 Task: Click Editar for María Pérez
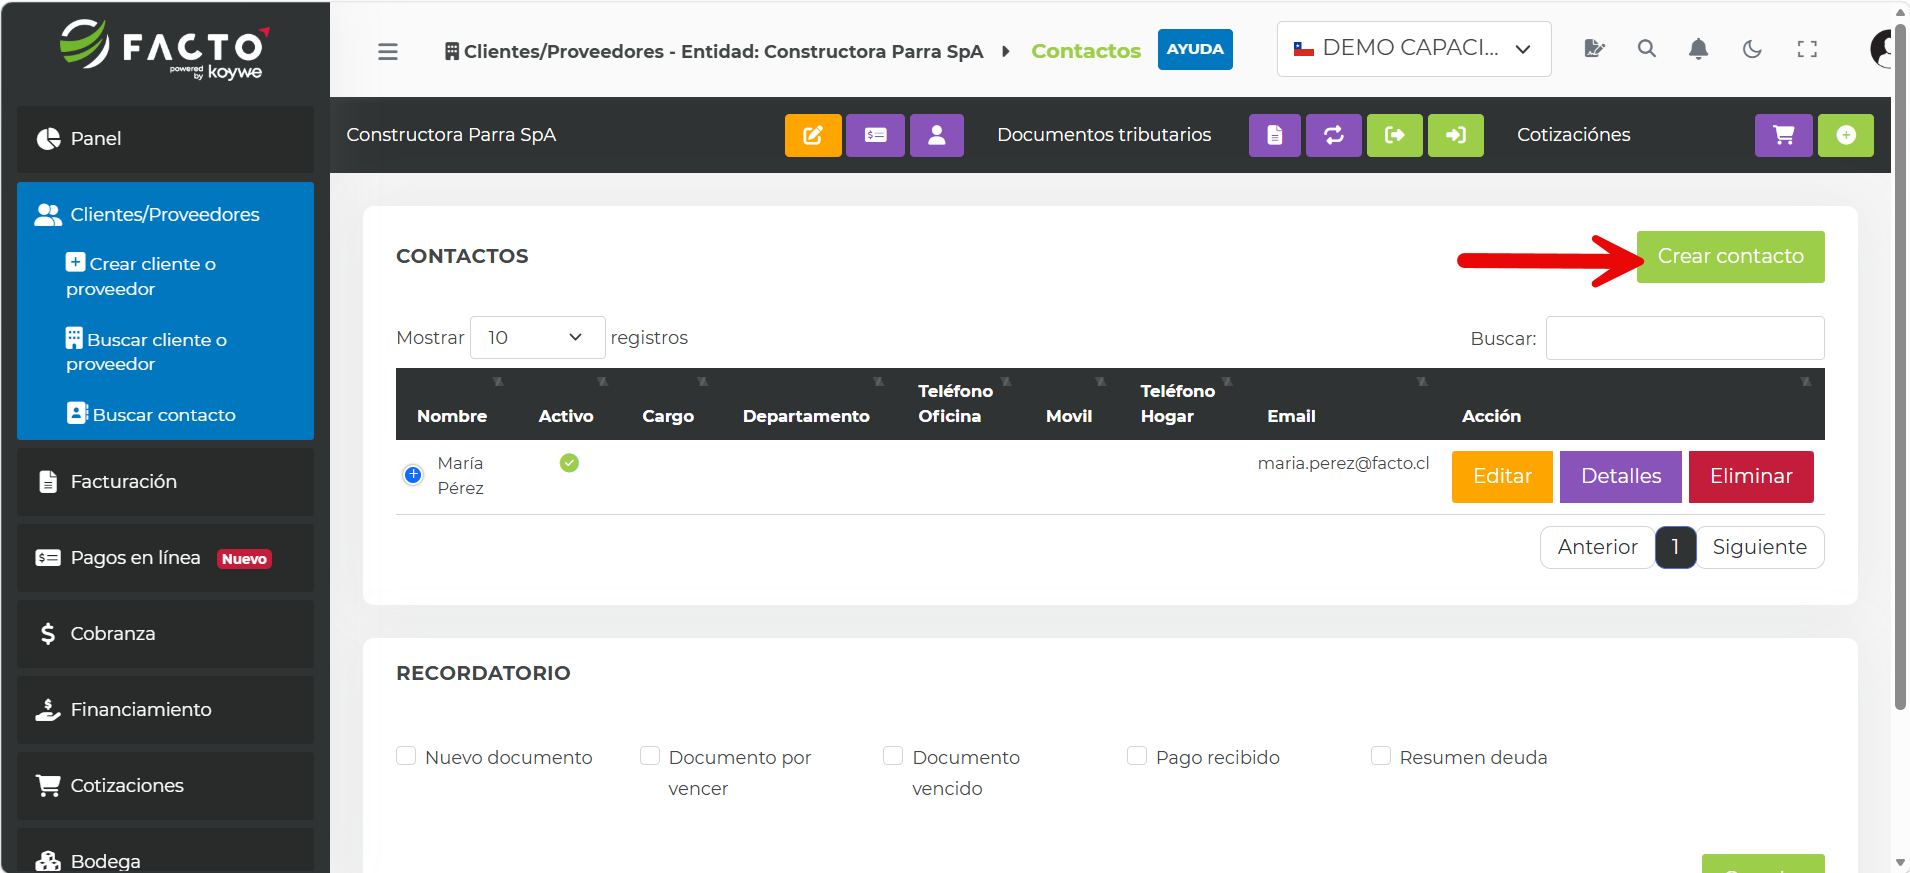(x=1502, y=477)
